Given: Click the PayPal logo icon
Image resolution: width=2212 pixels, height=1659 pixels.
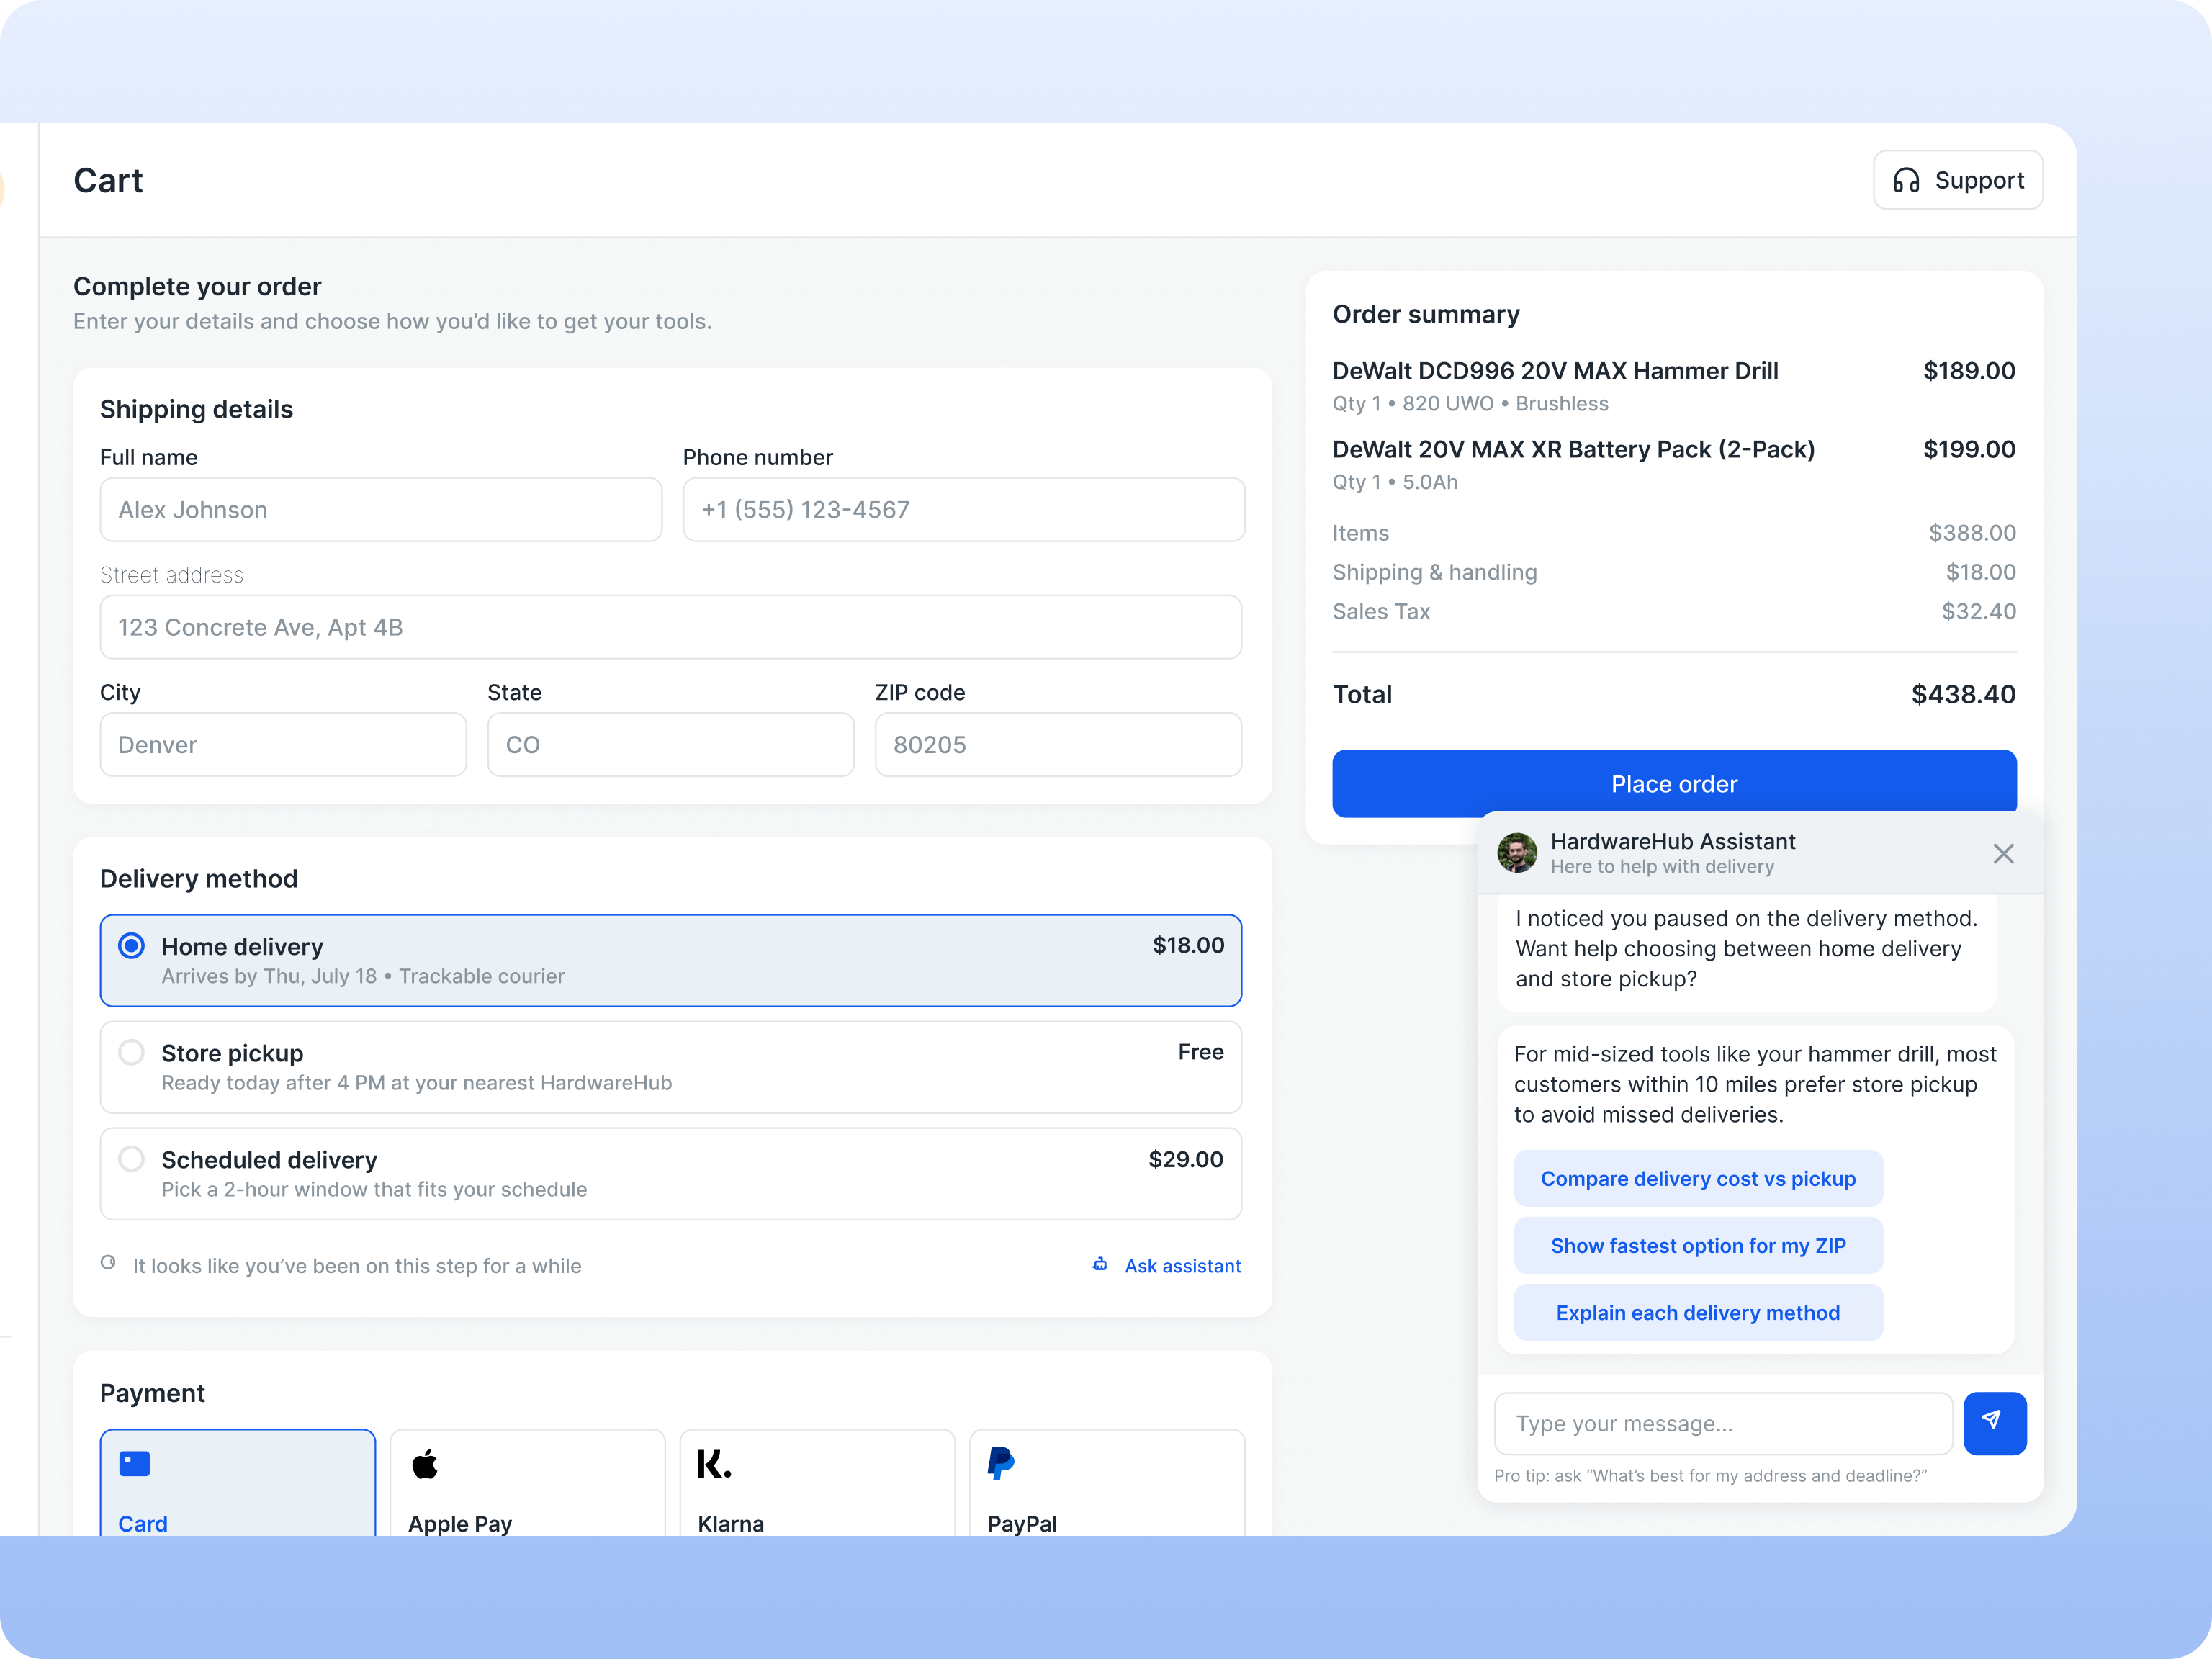Looking at the screenshot, I should (x=1001, y=1464).
